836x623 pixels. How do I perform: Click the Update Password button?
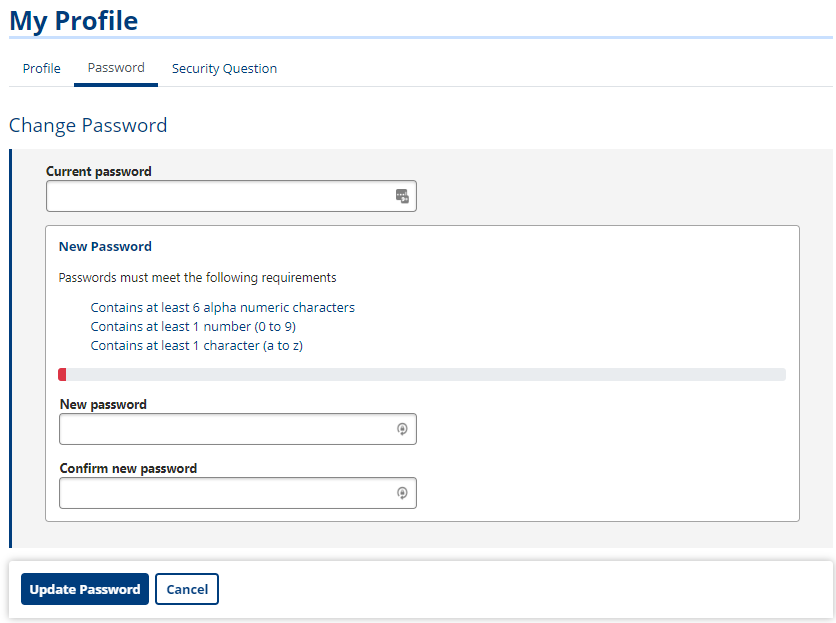pyautogui.click(x=85, y=589)
